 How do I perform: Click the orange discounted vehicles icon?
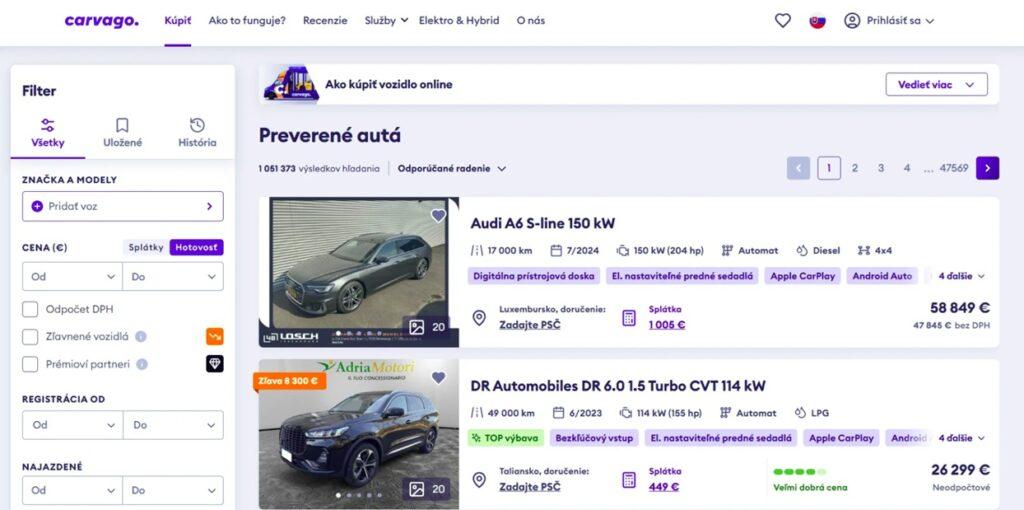(215, 336)
